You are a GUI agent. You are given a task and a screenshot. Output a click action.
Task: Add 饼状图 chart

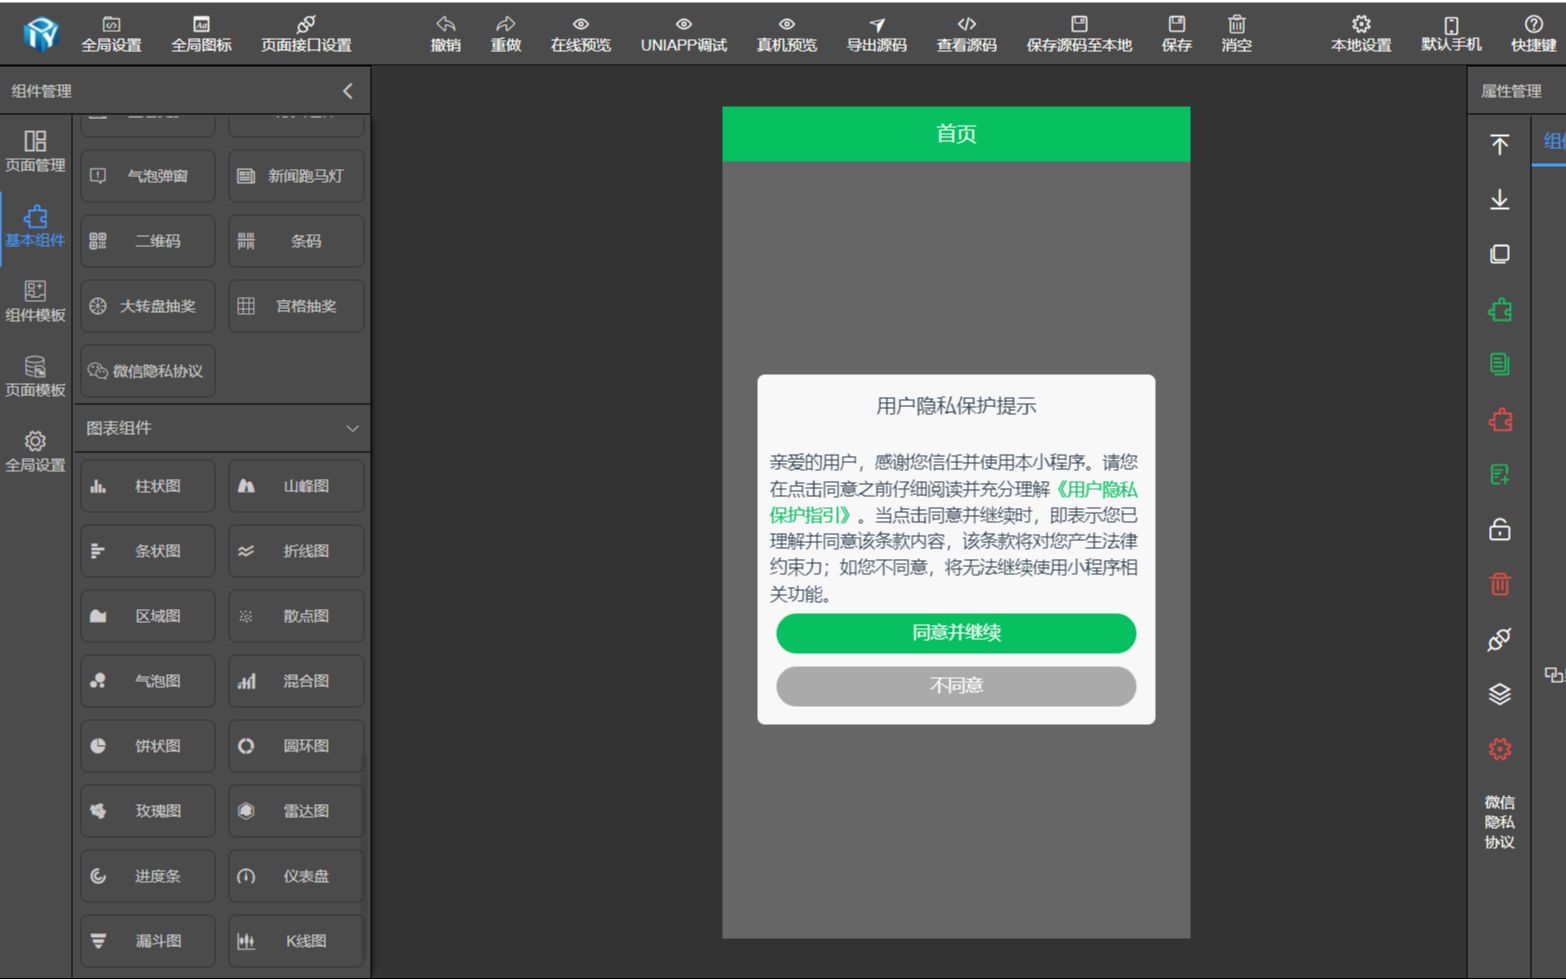(148, 746)
